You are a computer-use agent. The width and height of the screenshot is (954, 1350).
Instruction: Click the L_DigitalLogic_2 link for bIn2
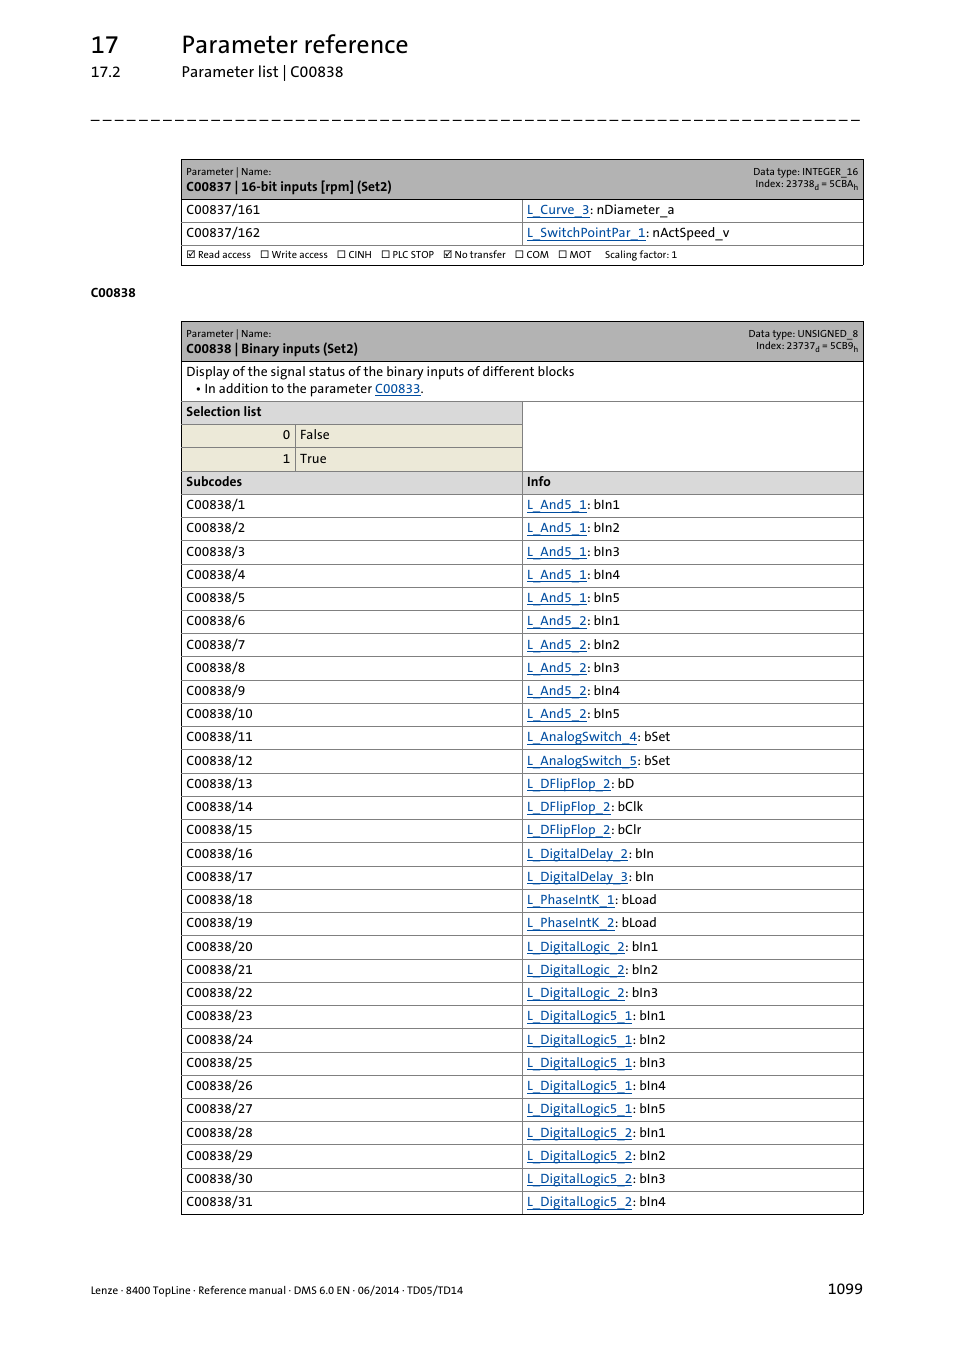coord(576,969)
